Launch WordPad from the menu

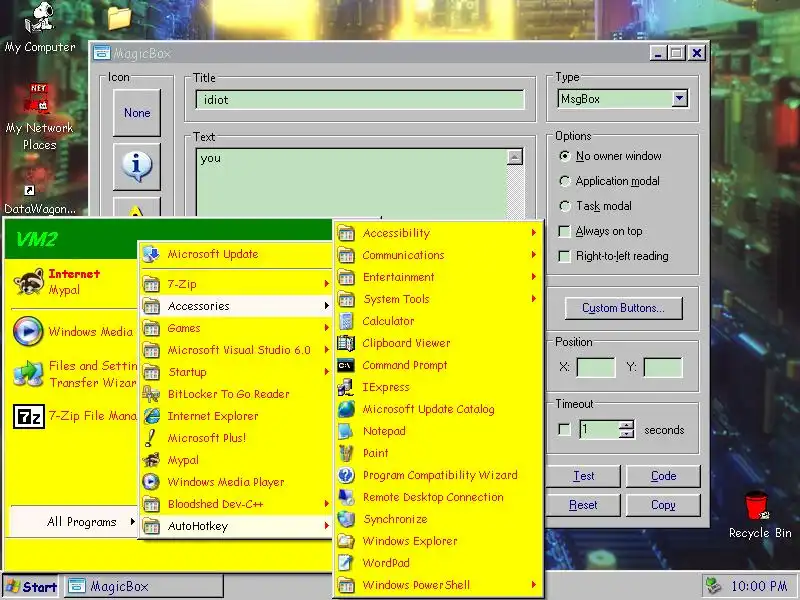point(386,562)
